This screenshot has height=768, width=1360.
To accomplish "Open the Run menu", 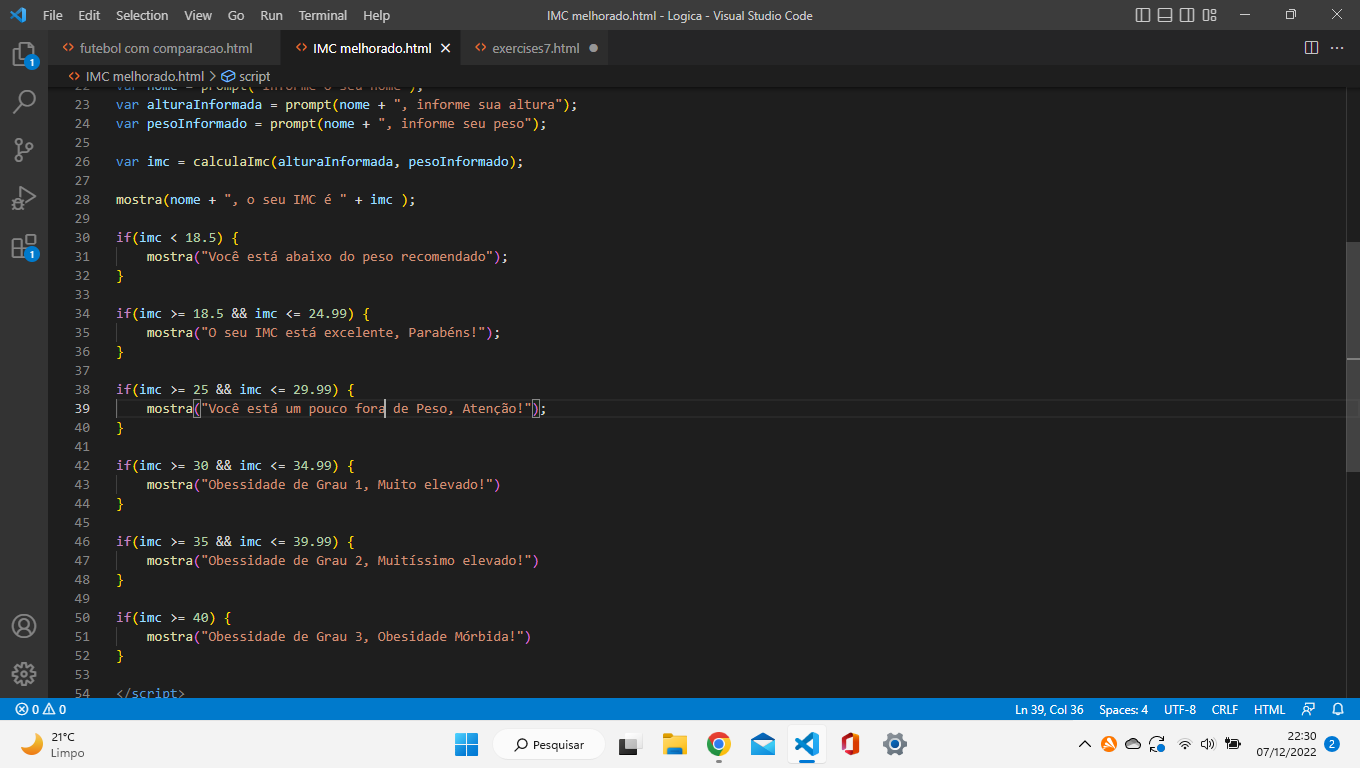I will click(271, 15).
